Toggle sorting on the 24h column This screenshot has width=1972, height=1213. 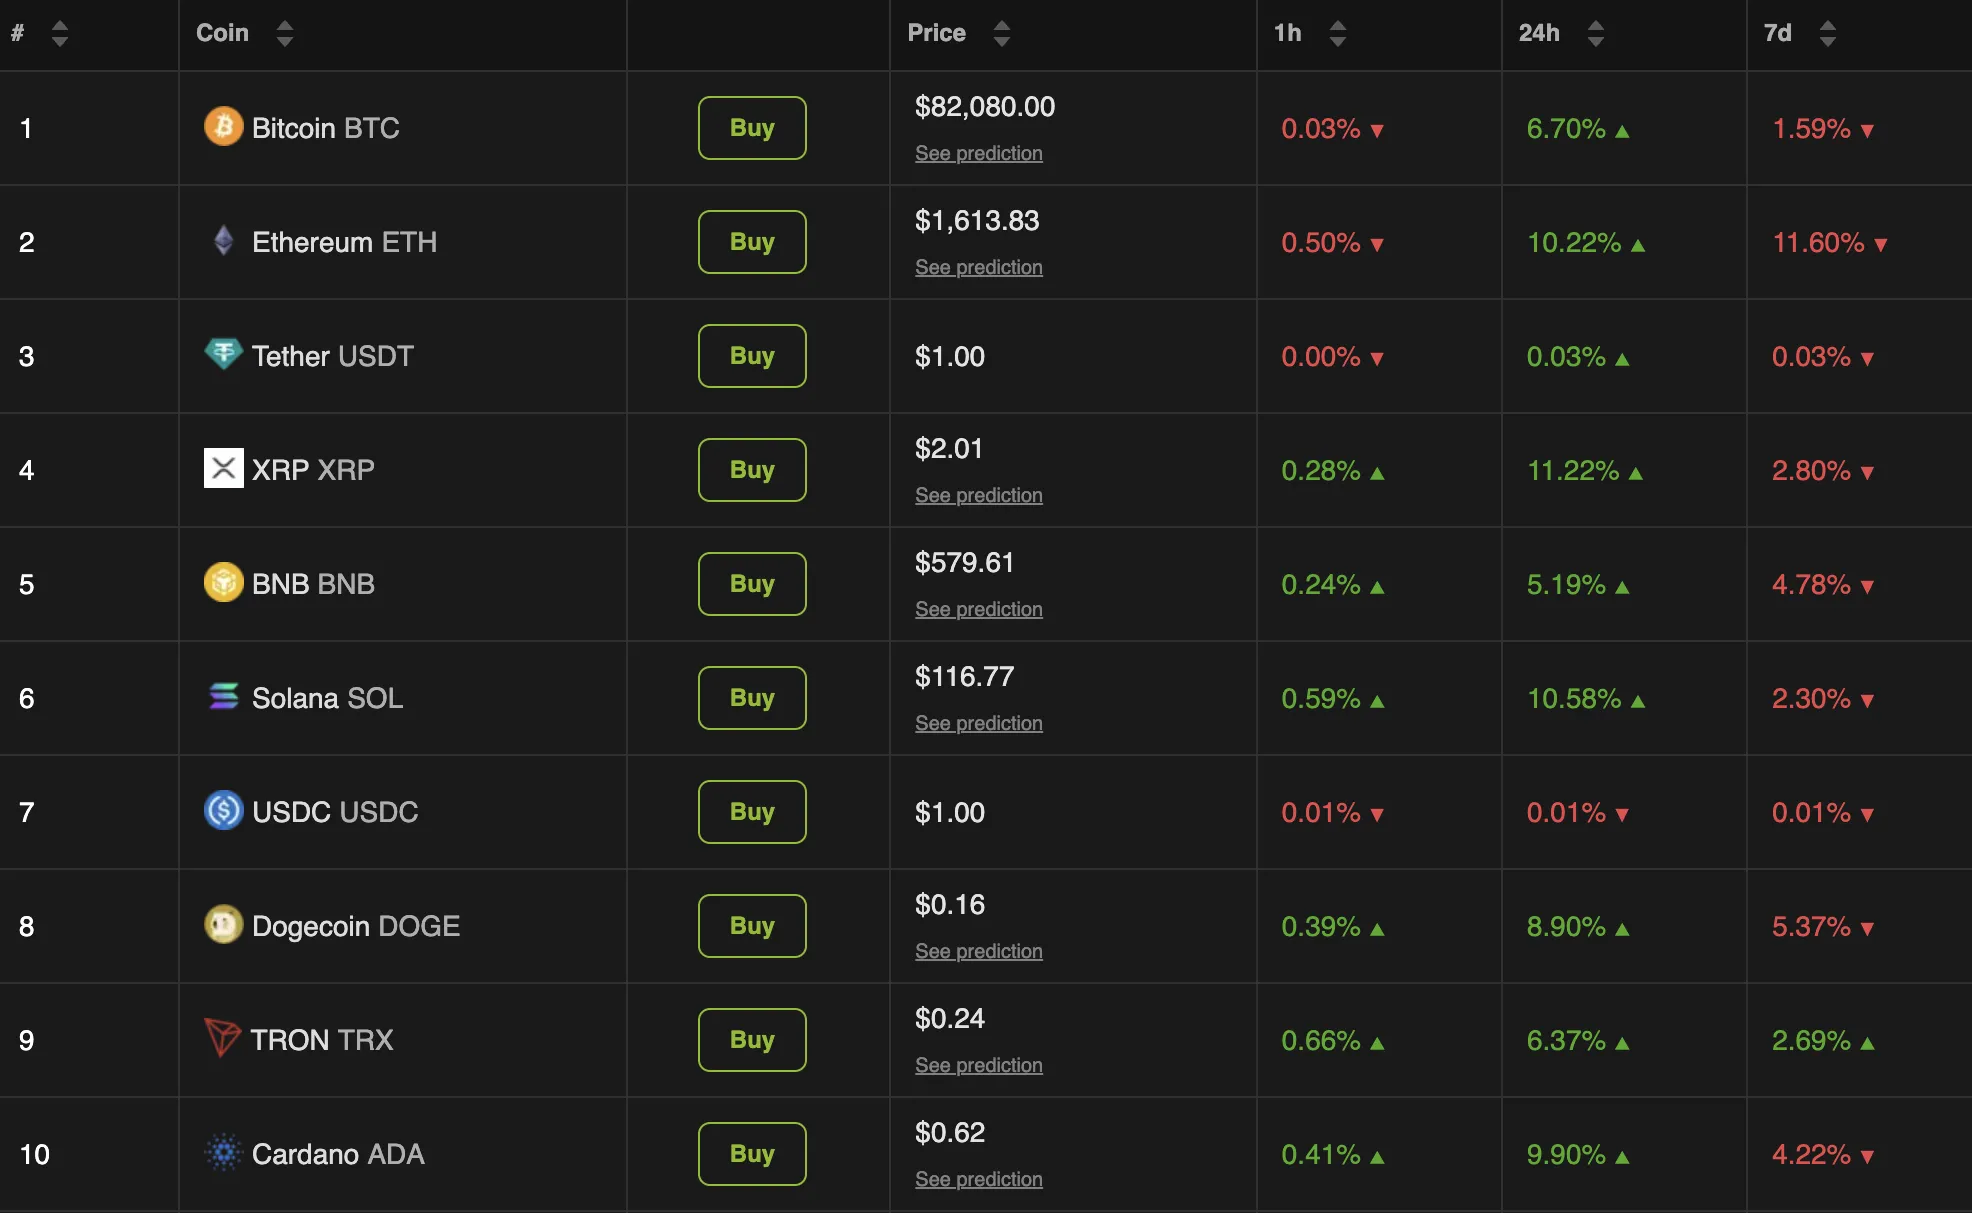coord(1597,33)
